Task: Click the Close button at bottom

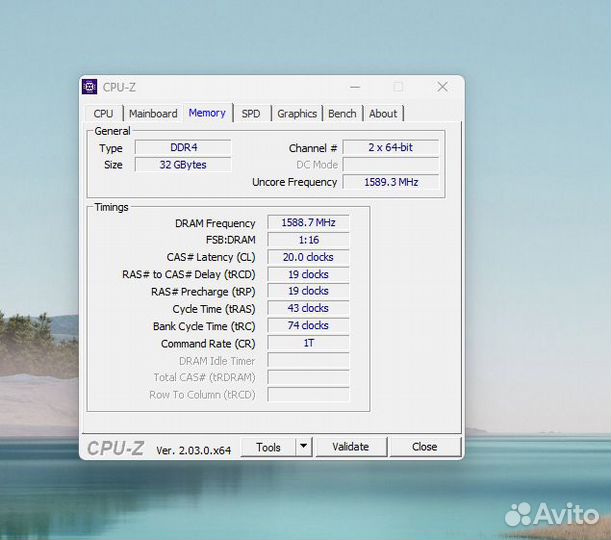Action: tap(425, 447)
